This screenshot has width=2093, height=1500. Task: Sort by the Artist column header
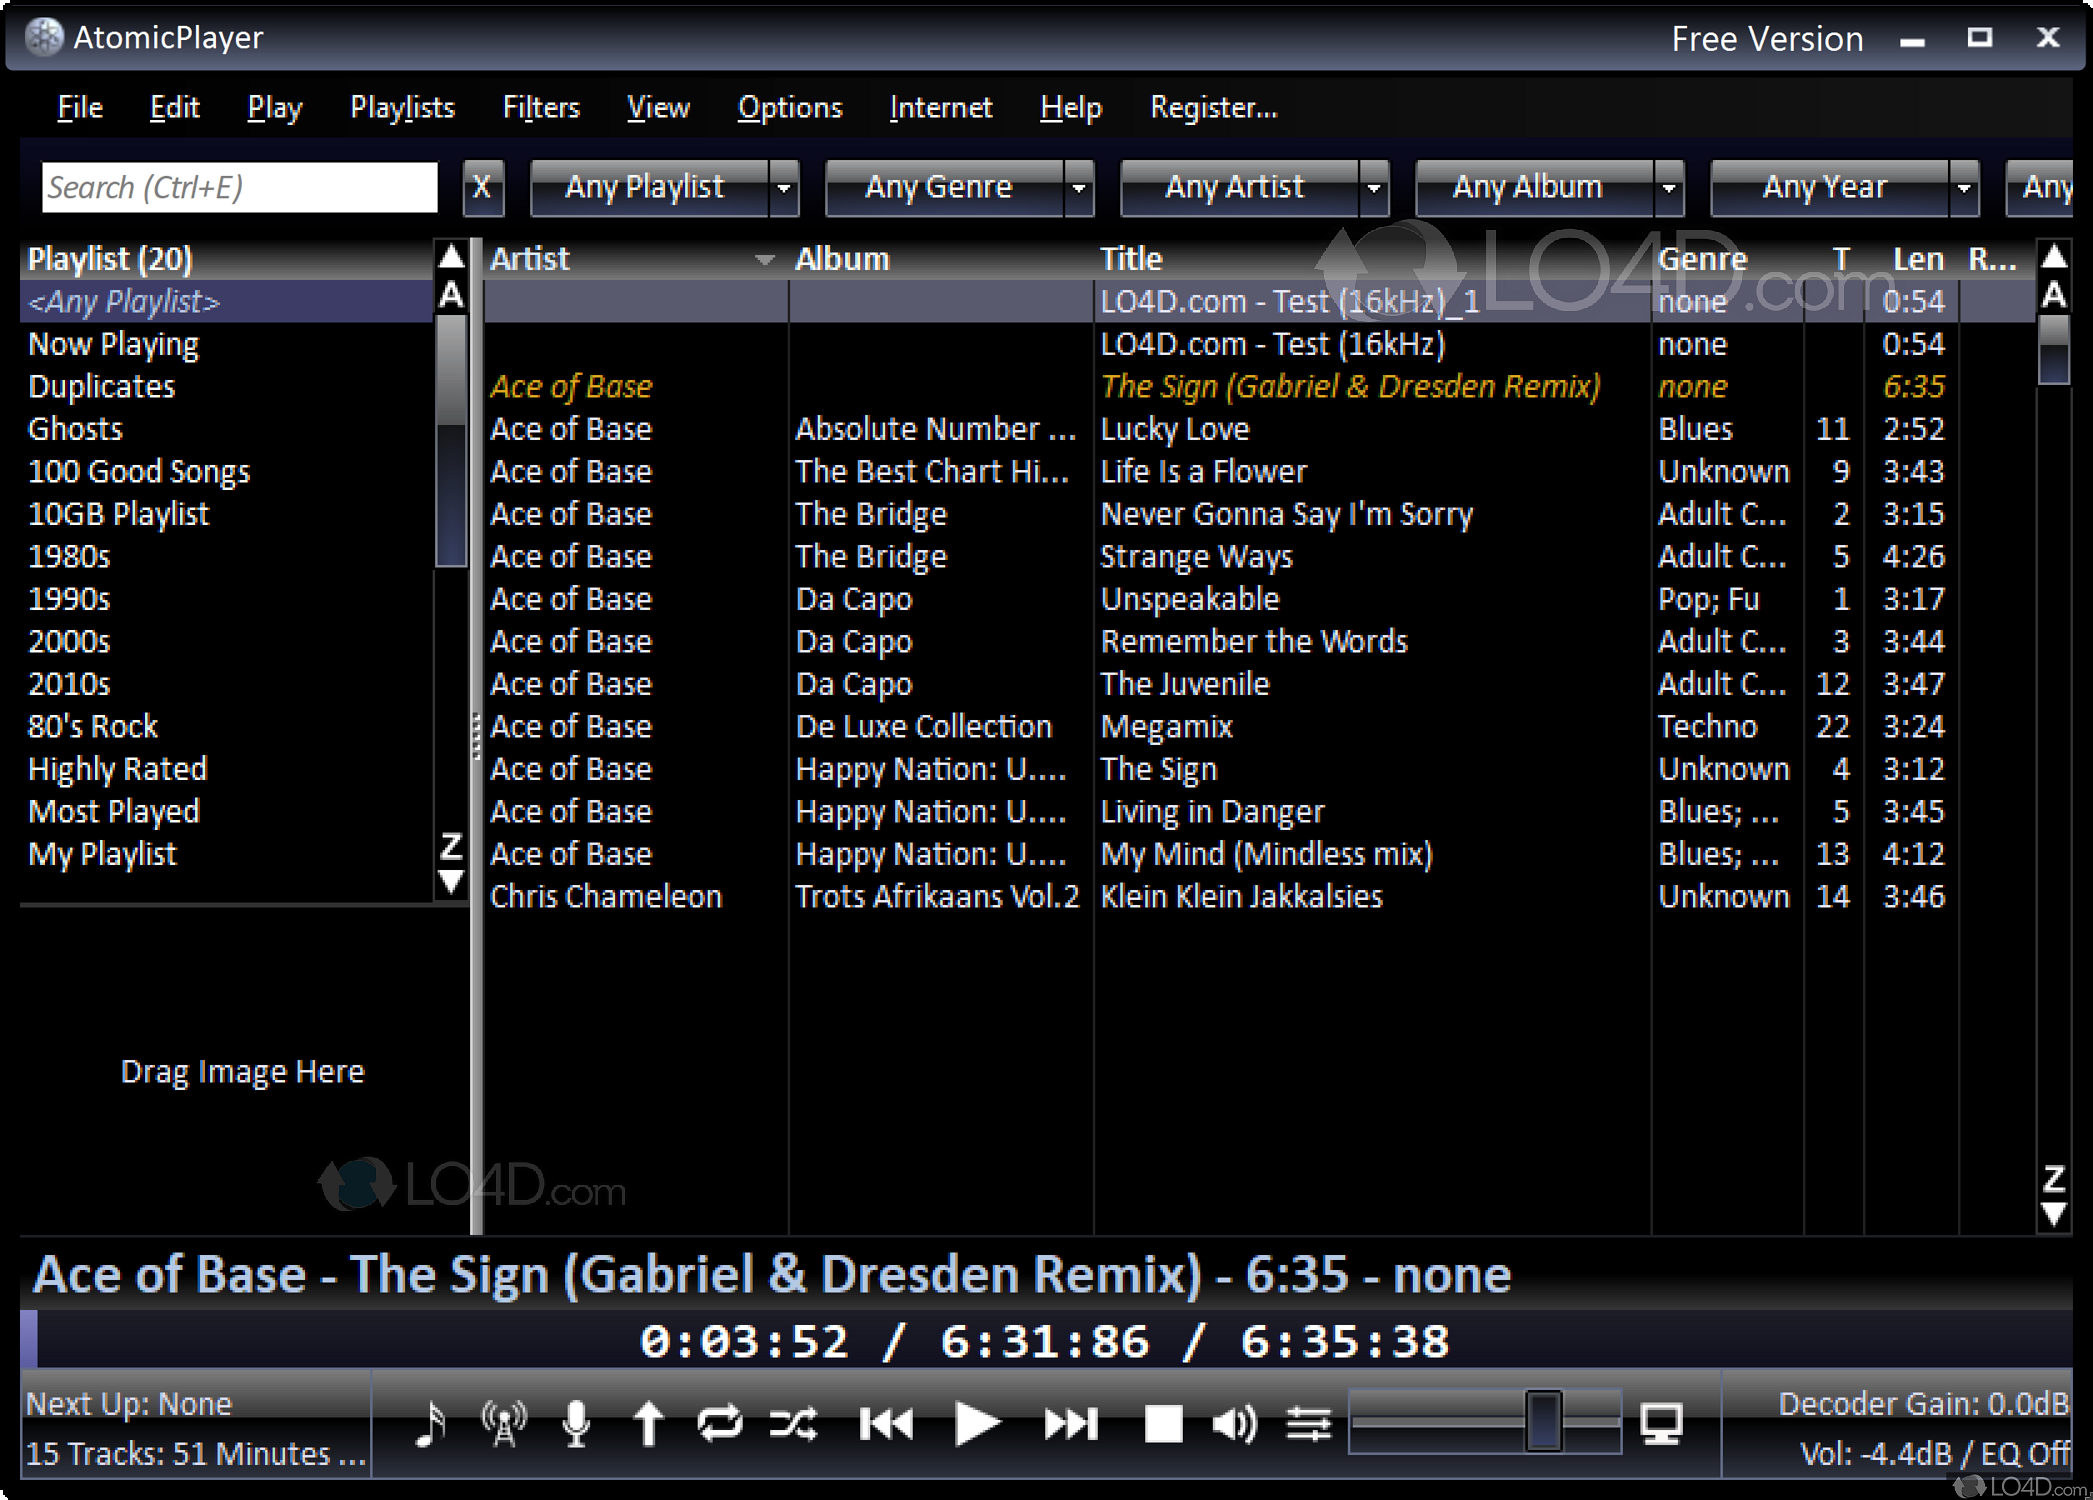(x=635, y=259)
